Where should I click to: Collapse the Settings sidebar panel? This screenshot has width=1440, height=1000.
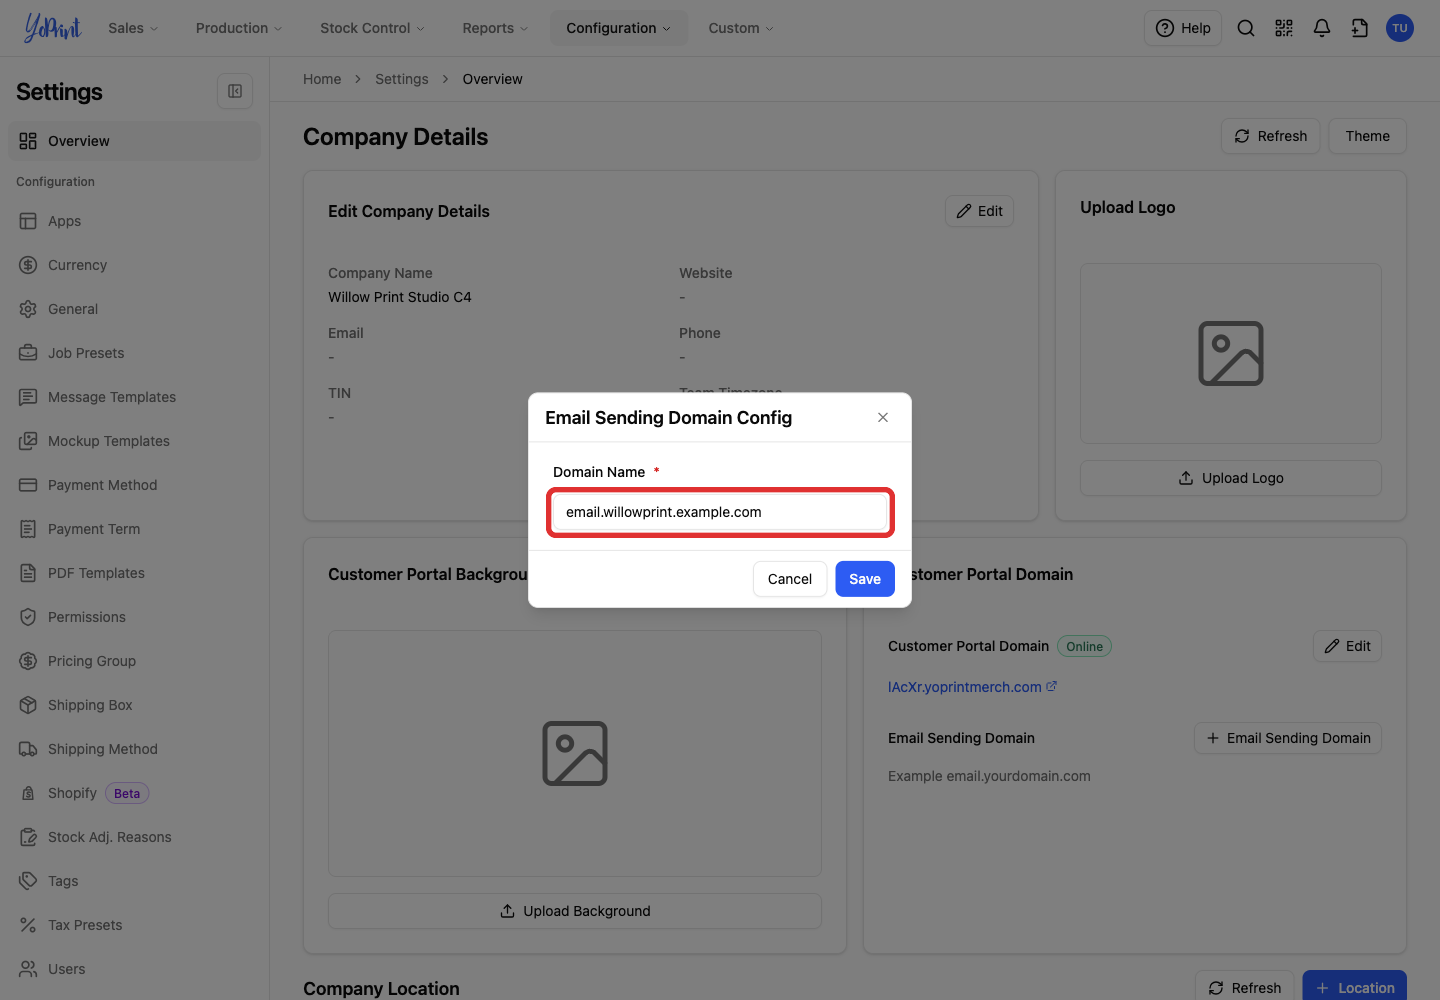[235, 91]
